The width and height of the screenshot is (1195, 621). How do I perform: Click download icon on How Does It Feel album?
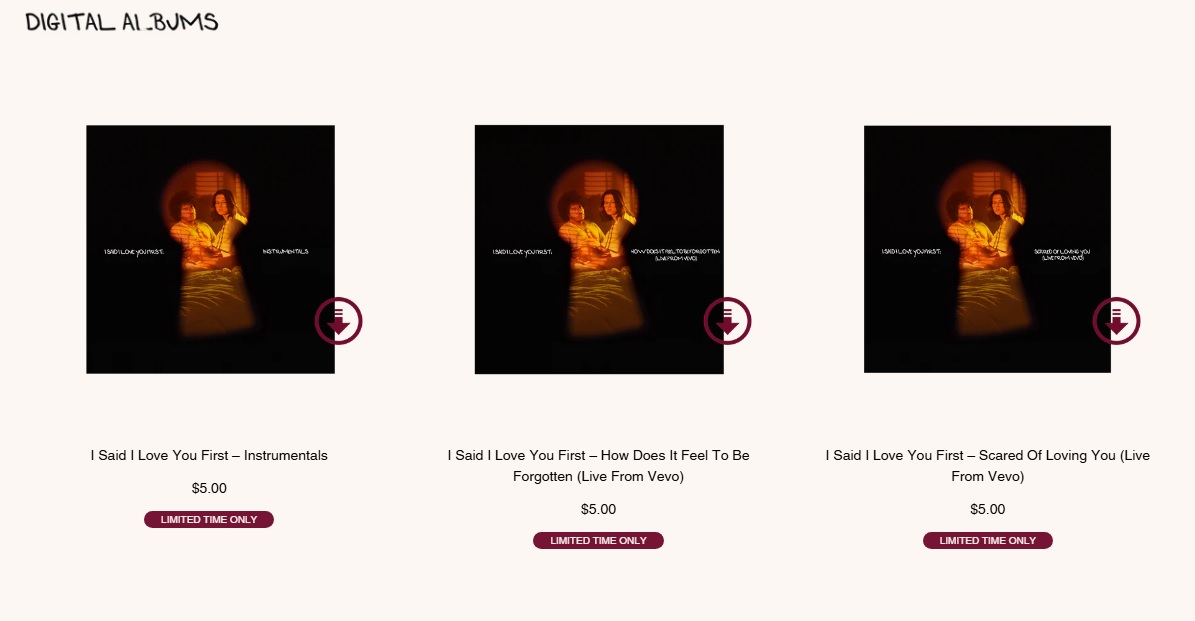point(727,321)
